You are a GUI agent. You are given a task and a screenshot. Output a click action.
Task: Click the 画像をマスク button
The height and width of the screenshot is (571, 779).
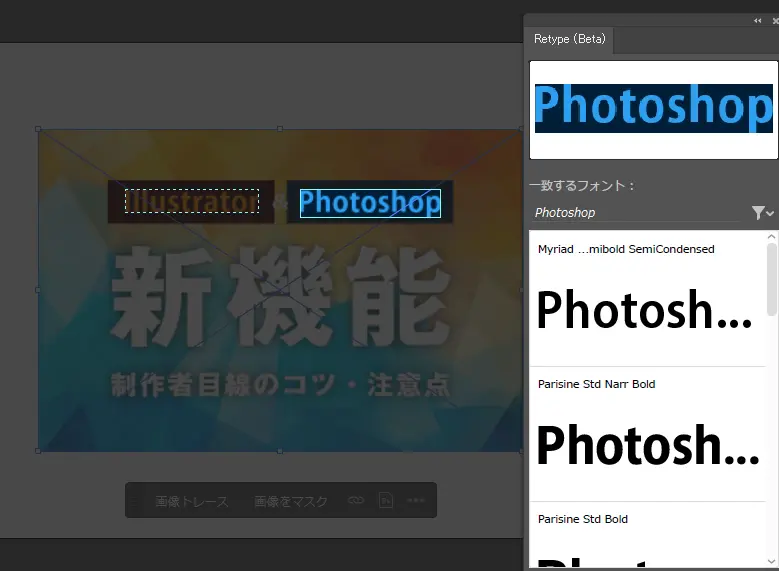point(291,501)
